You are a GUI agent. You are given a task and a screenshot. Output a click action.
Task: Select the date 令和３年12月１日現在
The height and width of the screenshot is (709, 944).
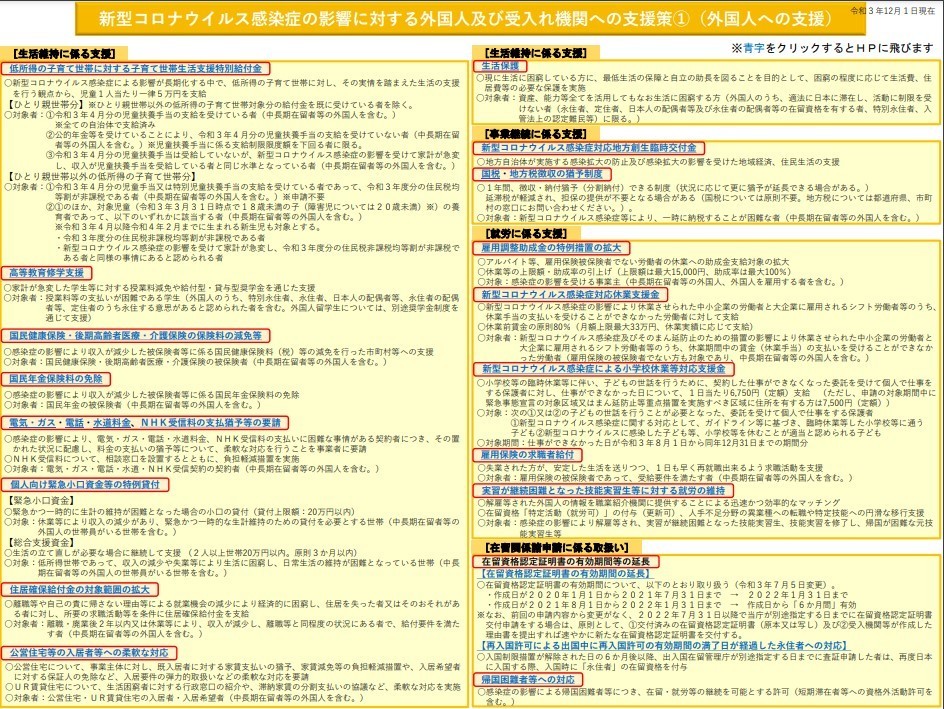tap(892, 11)
